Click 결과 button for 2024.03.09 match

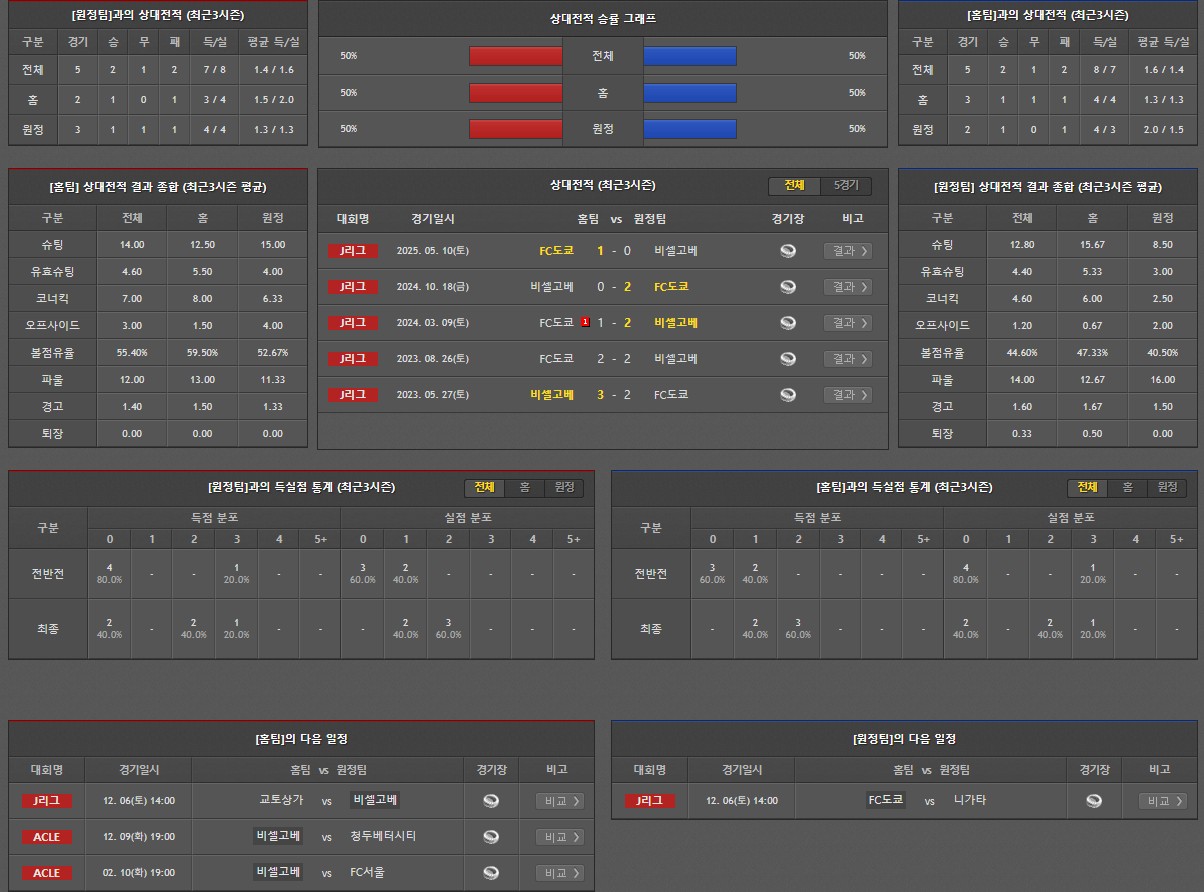click(x=847, y=323)
